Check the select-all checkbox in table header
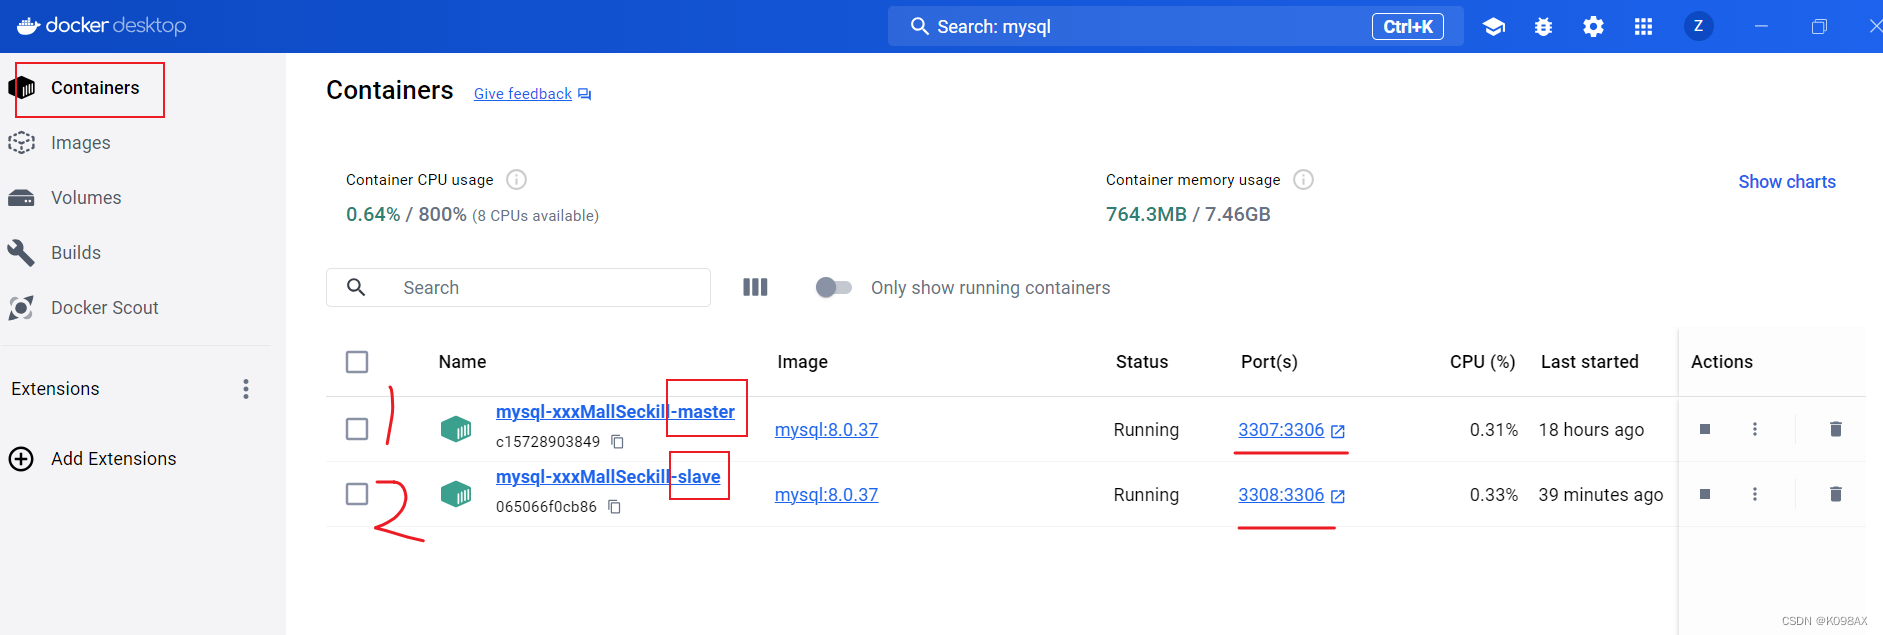This screenshot has height=635, width=1883. click(x=357, y=362)
